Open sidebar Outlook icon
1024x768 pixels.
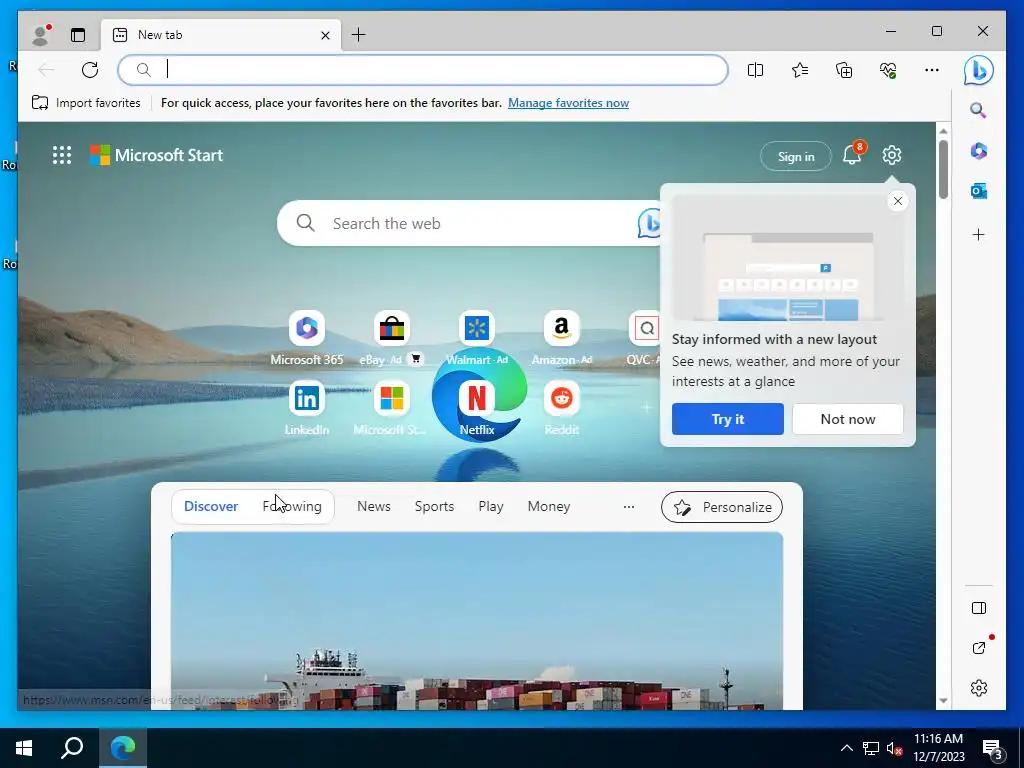click(x=978, y=191)
